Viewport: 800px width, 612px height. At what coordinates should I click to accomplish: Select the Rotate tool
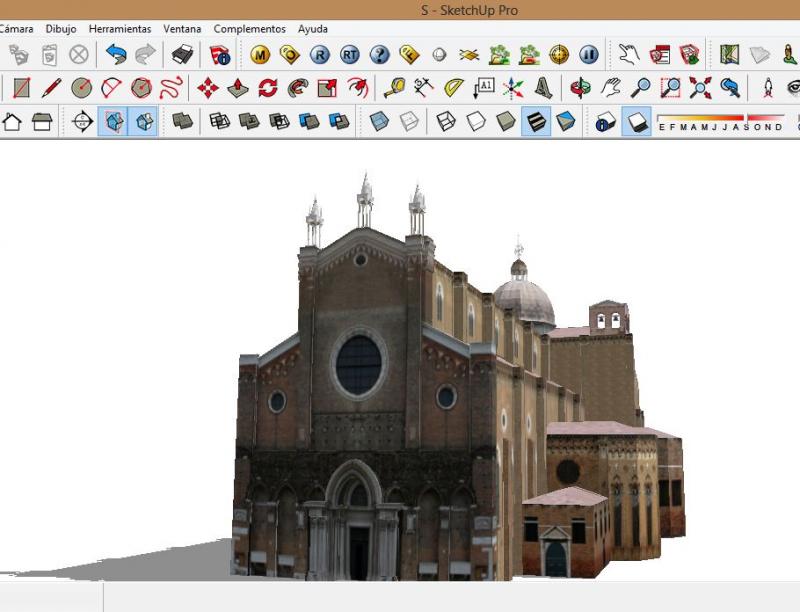click(267, 88)
